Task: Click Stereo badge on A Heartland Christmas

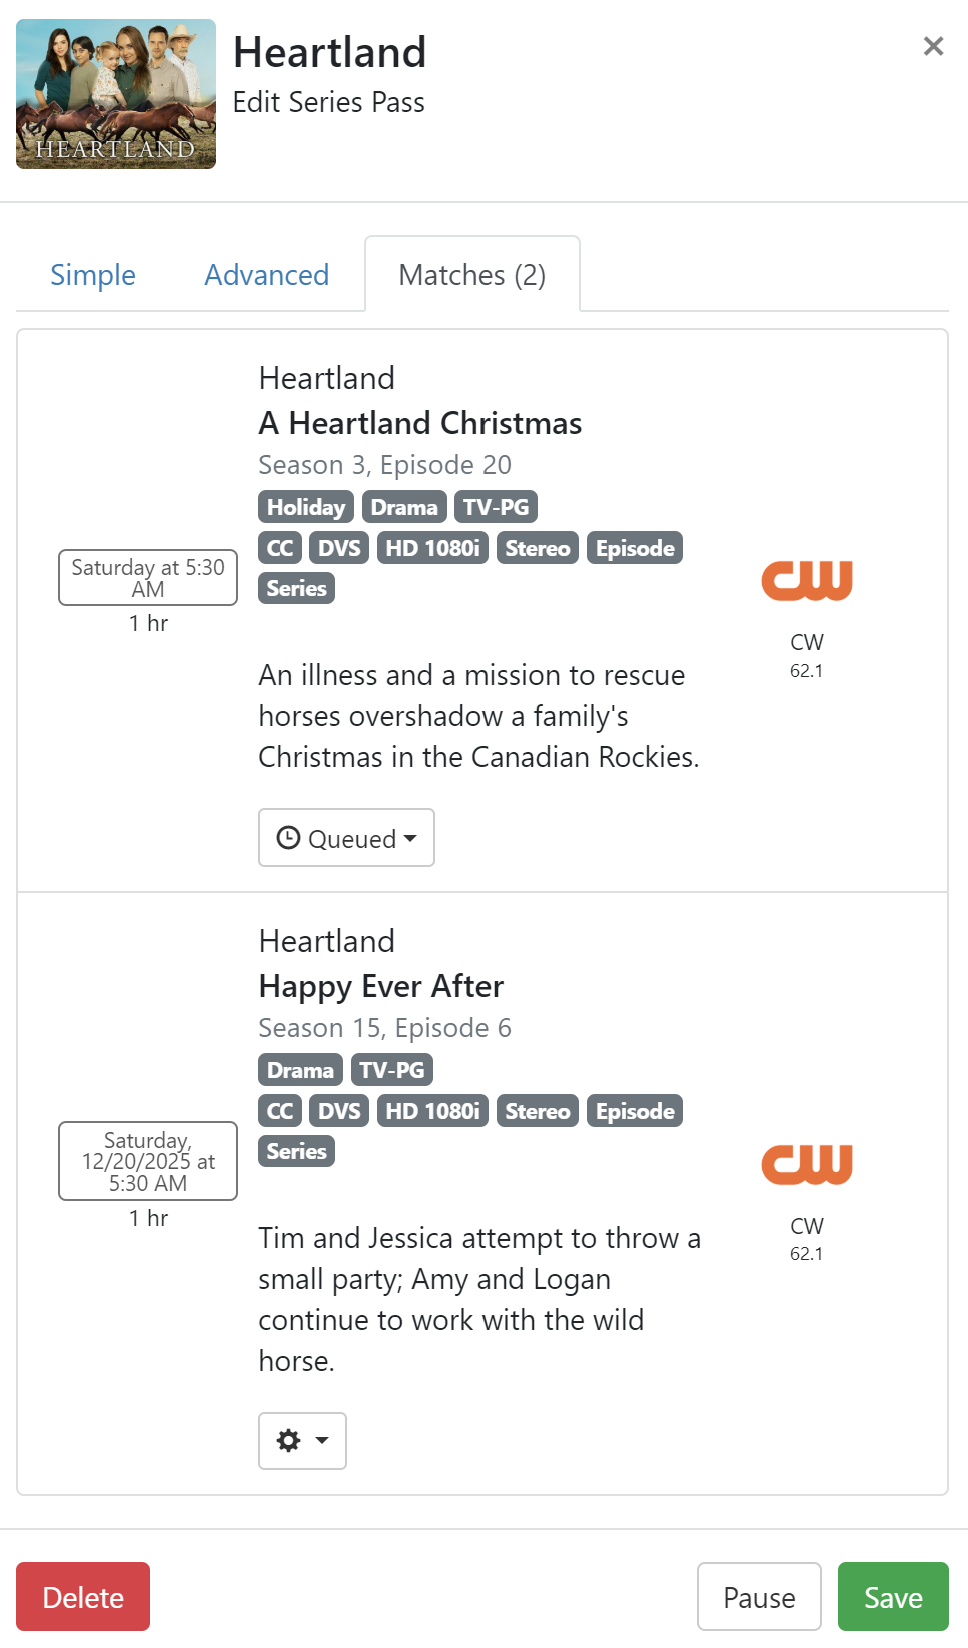Action: tap(537, 548)
